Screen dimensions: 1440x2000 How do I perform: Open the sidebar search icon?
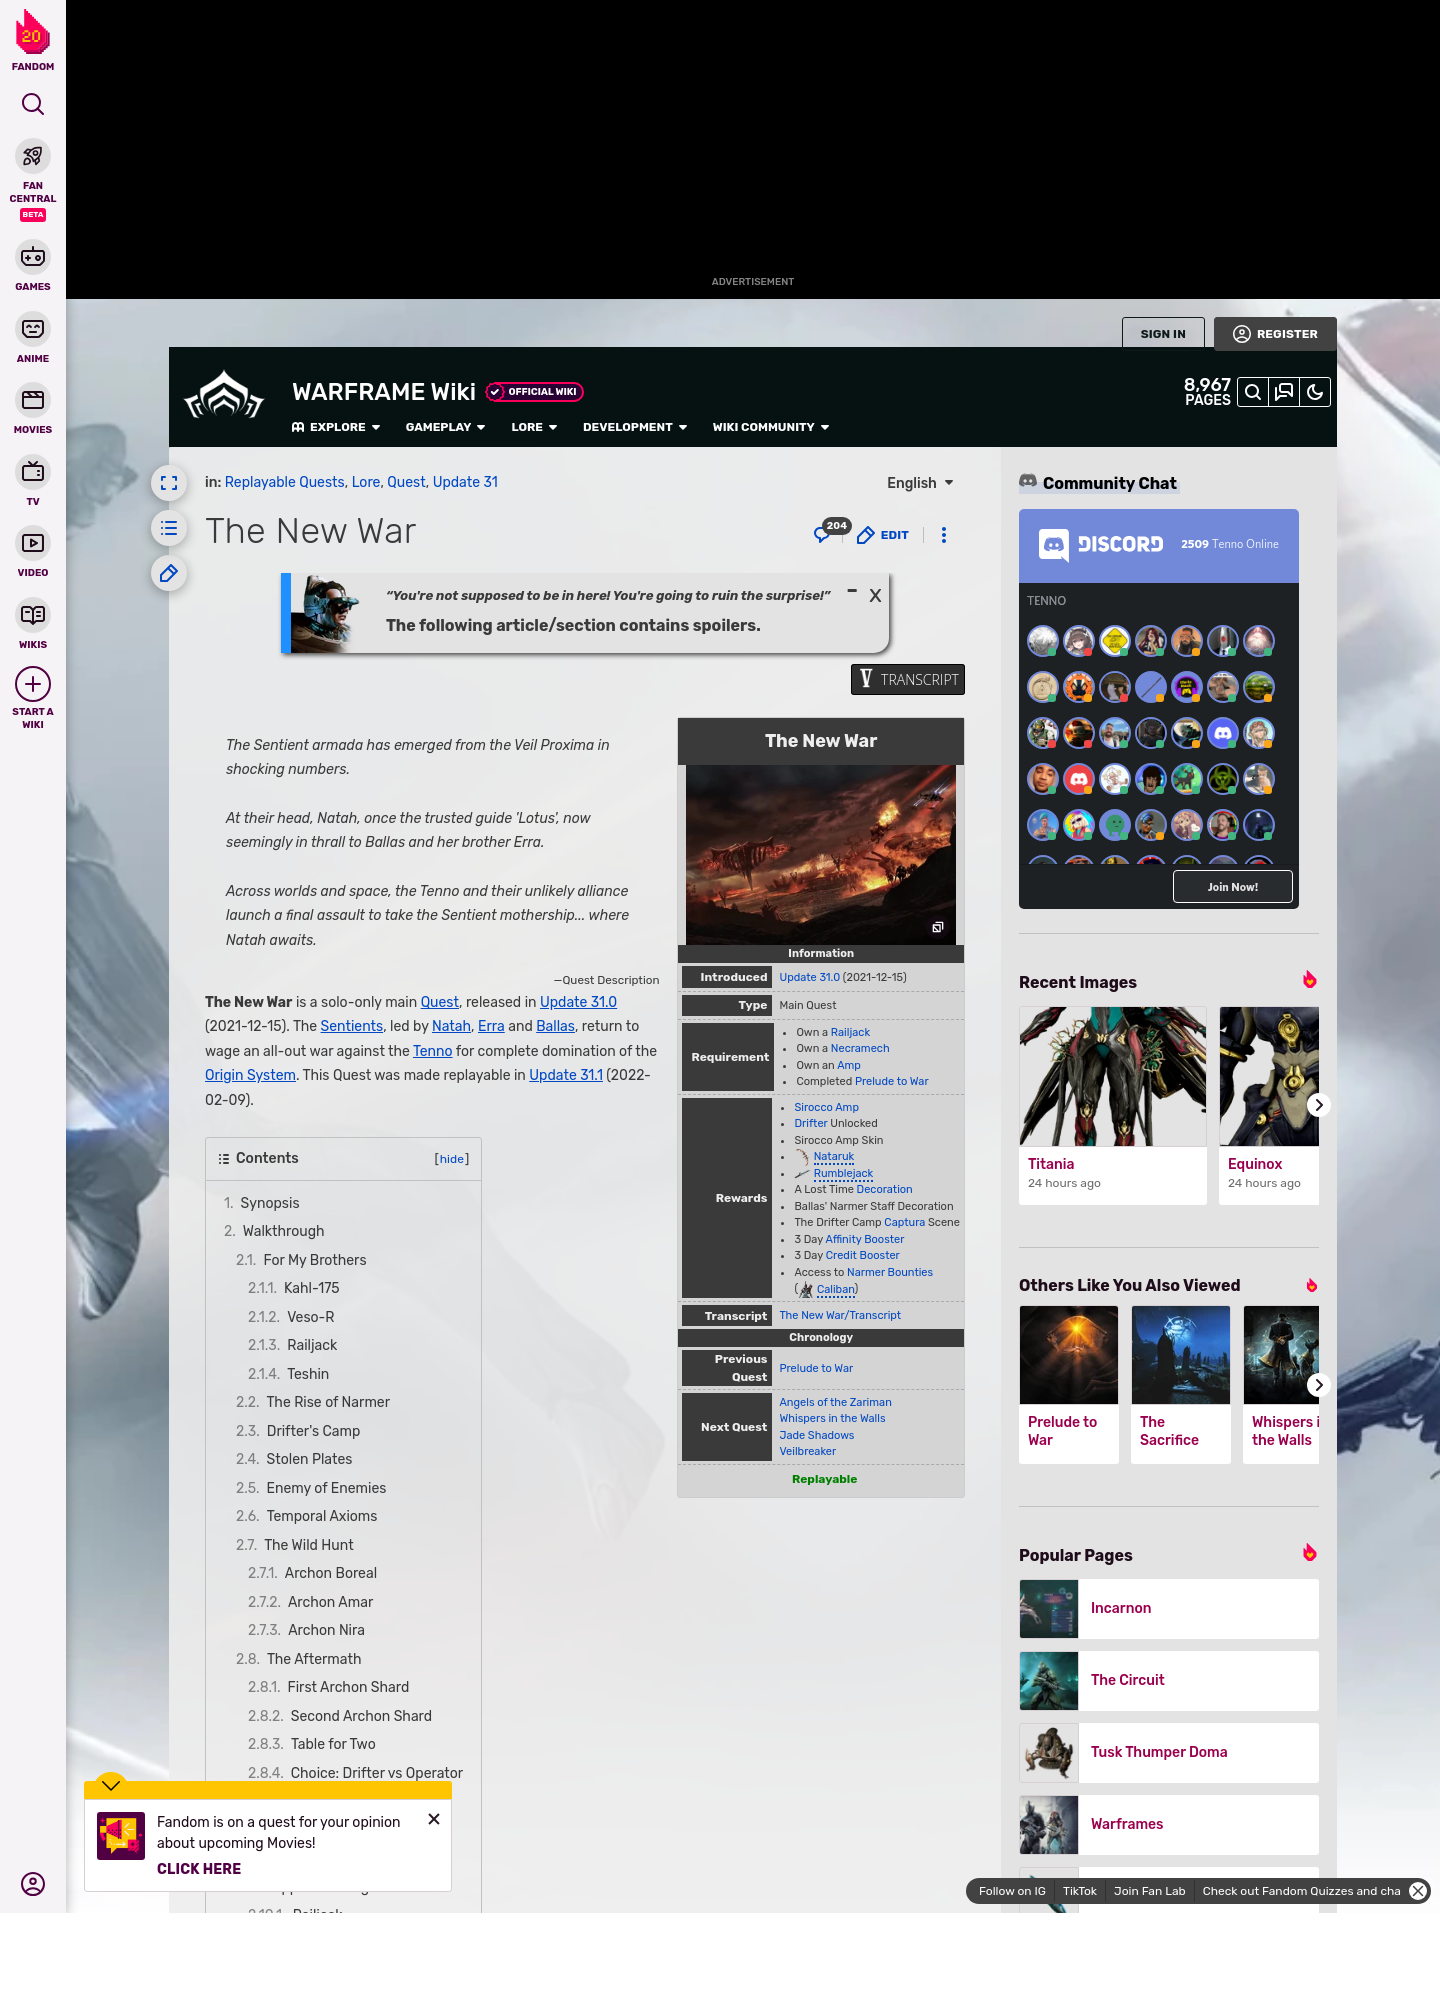pos(33,104)
